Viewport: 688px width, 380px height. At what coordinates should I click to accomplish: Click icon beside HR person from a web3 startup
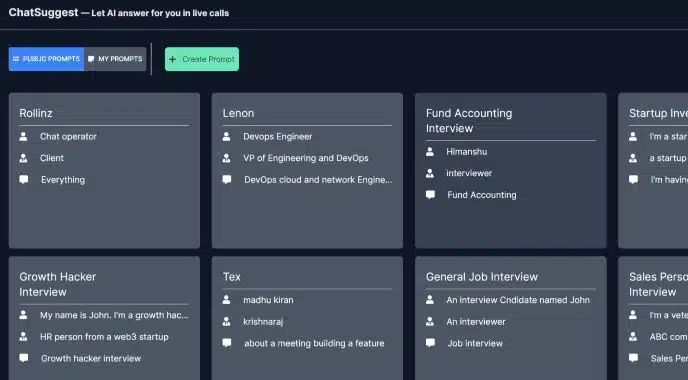point(23,337)
